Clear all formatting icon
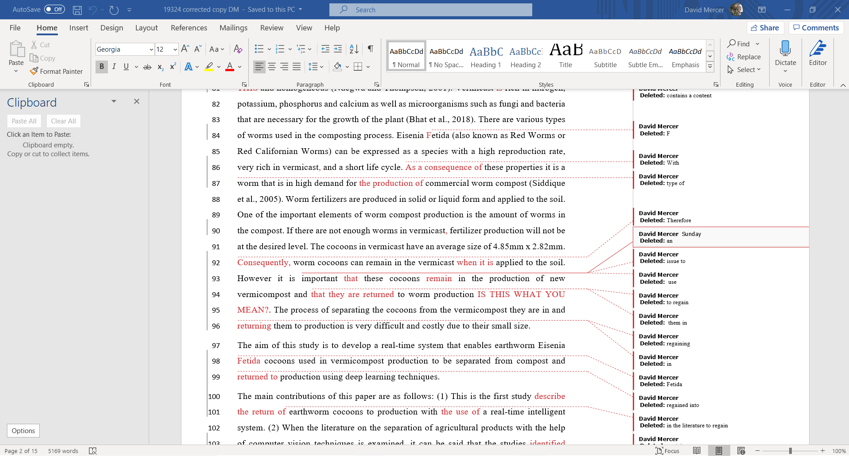The image size is (849, 456). (x=238, y=49)
